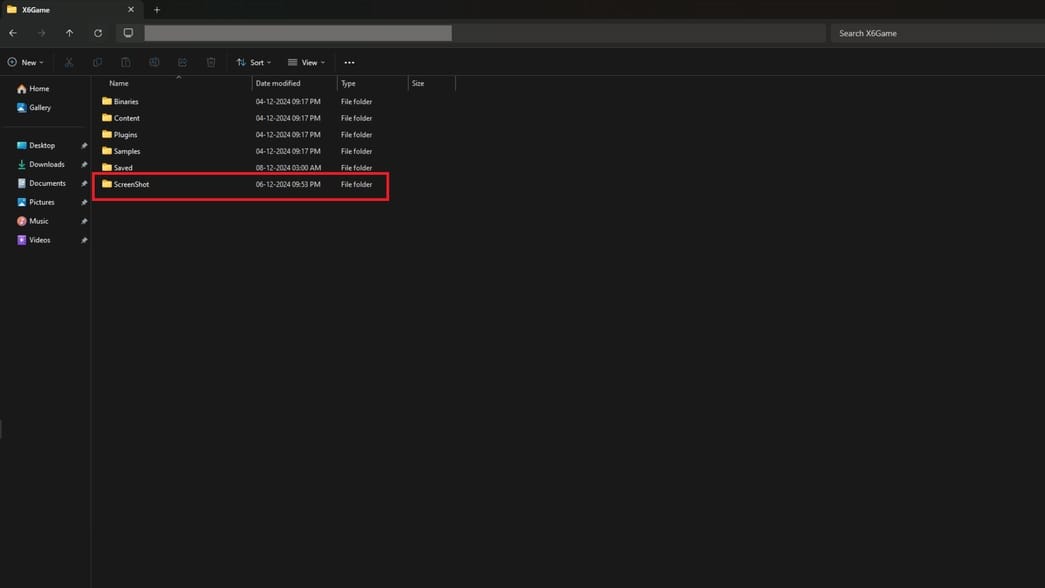
Task: Open the See more ellipsis menu
Action: coord(349,62)
